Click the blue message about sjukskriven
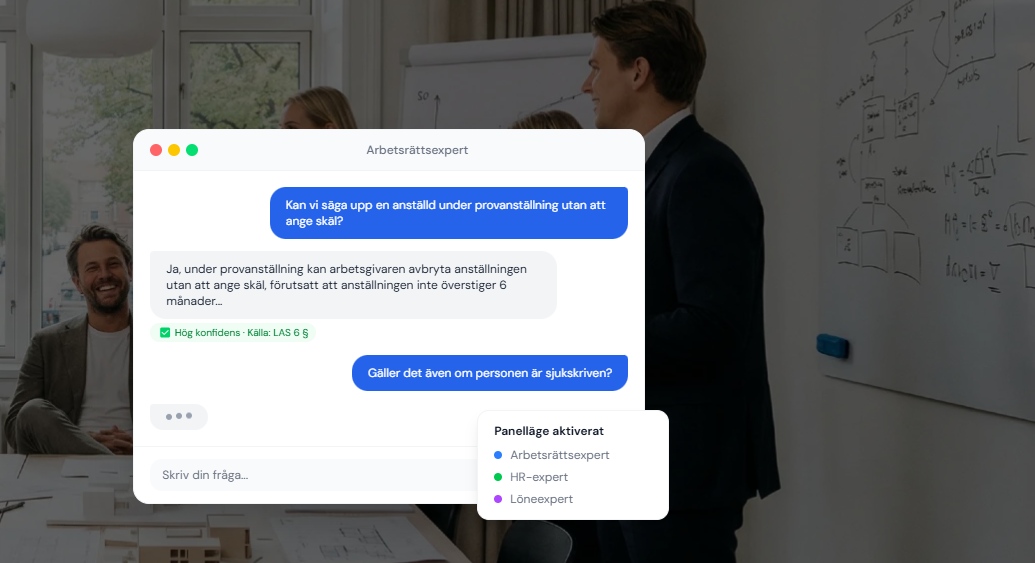The width and height of the screenshot is (1035, 563). (490, 373)
